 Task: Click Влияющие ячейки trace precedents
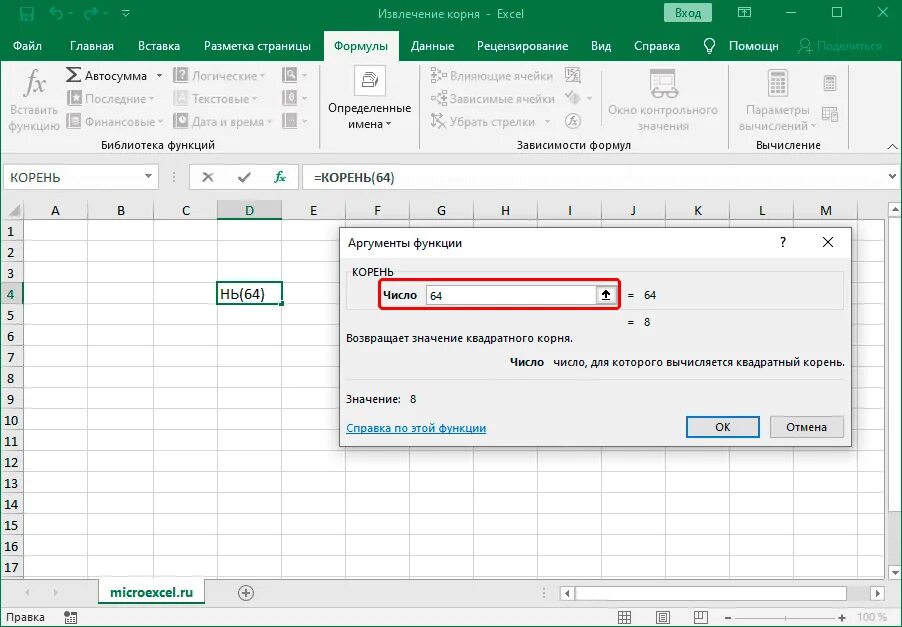click(491, 75)
